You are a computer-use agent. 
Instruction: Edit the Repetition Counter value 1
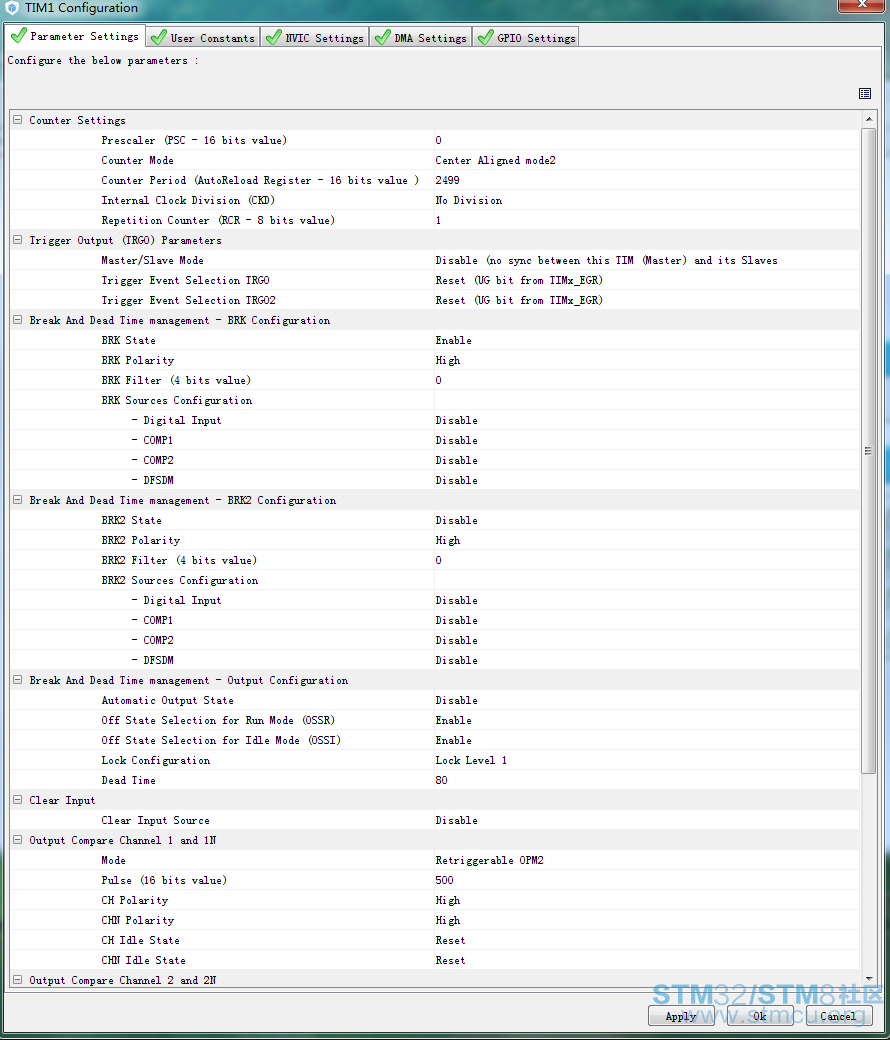pos(647,220)
